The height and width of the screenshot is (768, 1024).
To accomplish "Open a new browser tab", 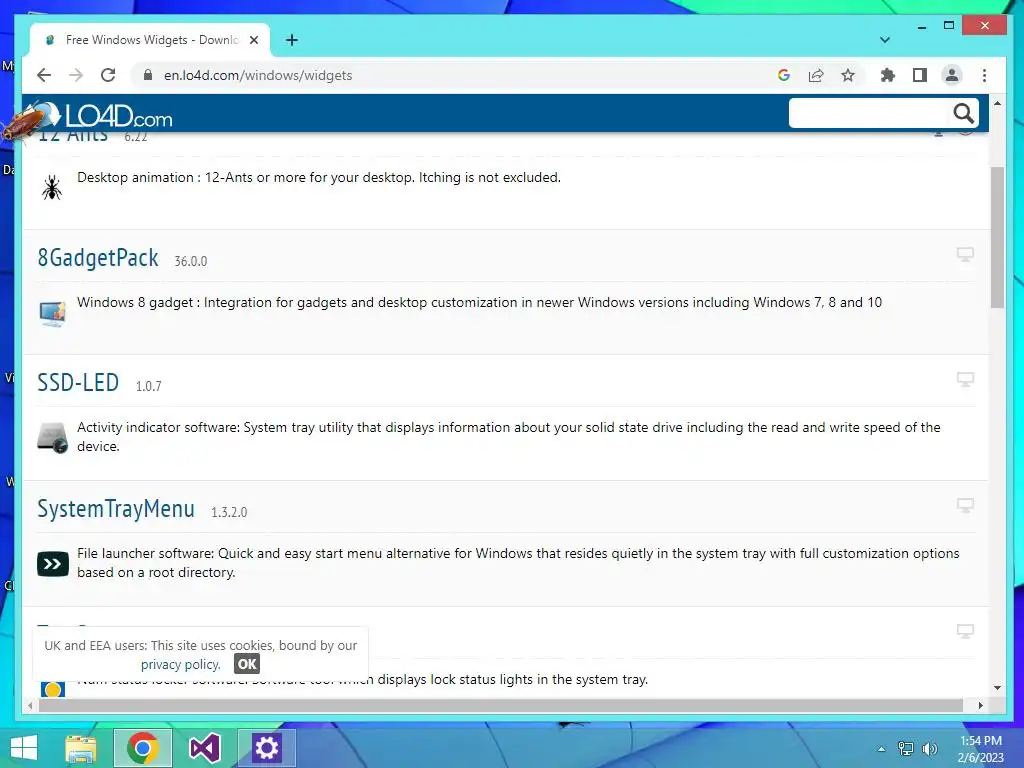I will point(292,40).
